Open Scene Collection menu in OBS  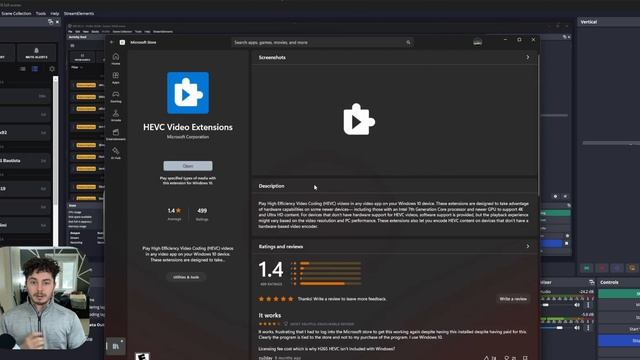click(x=16, y=13)
